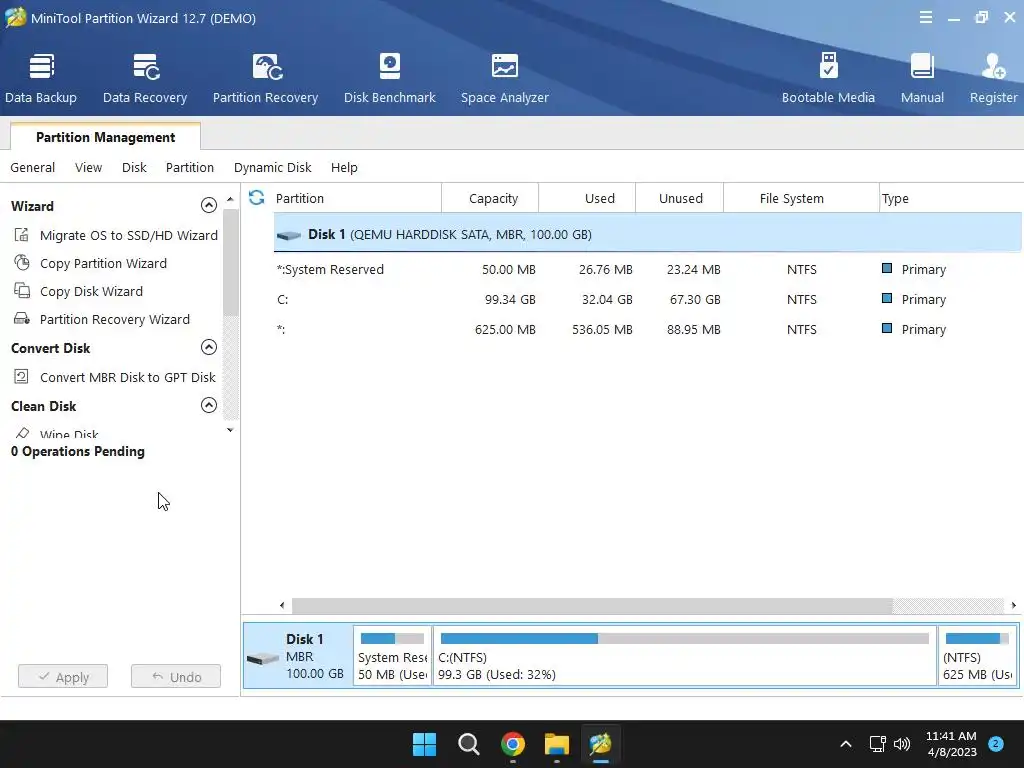Image resolution: width=1024 pixels, height=768 pixels.
Task: Choose Convert MBR Disk to GPT Disk
Action: [127, 377]
